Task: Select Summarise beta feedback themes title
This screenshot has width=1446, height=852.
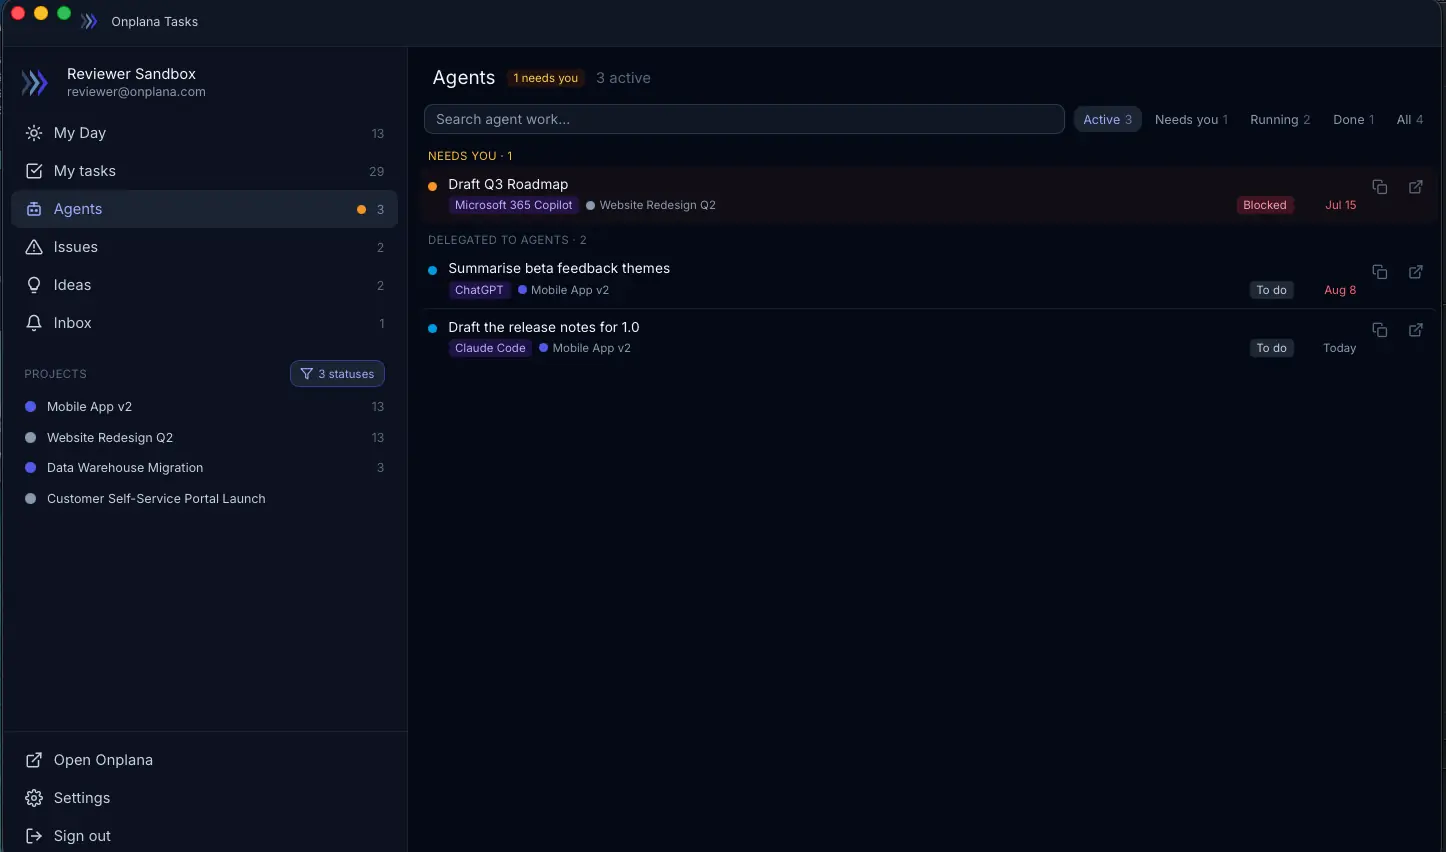Action: [559, 268]
